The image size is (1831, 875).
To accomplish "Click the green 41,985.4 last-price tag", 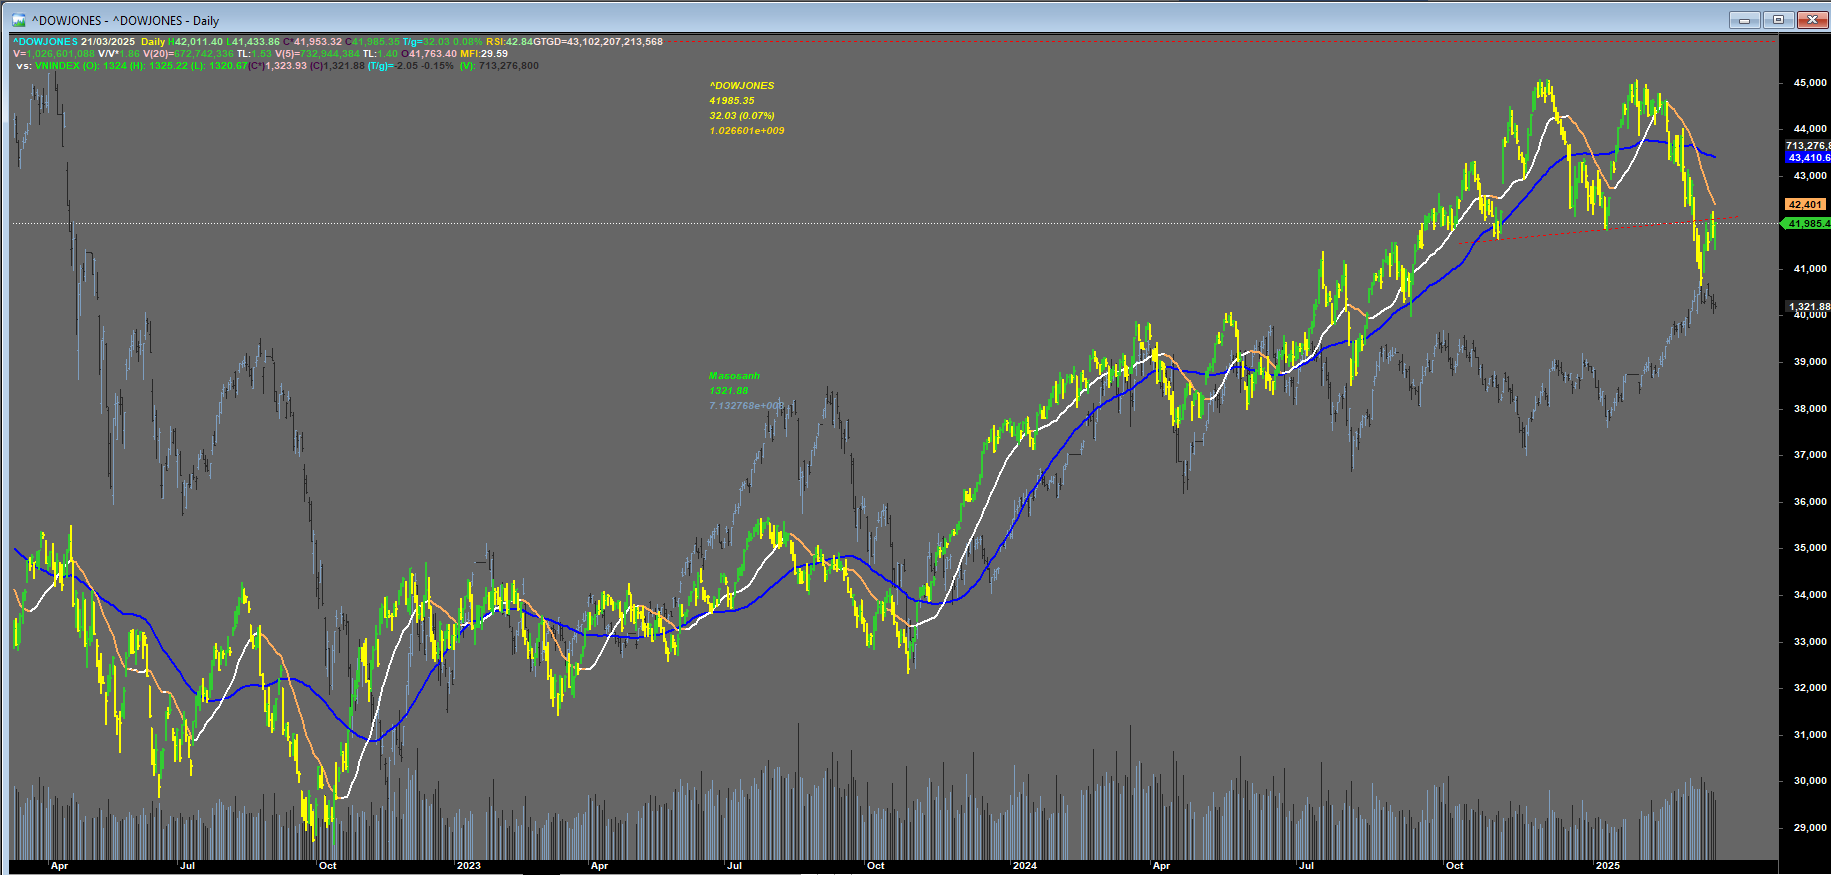I will (1806, 224).
